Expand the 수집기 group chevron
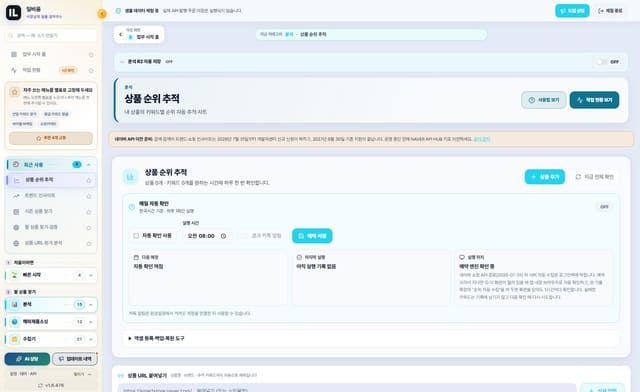This screenshot has height=392, width=640. tap(91, 339)
